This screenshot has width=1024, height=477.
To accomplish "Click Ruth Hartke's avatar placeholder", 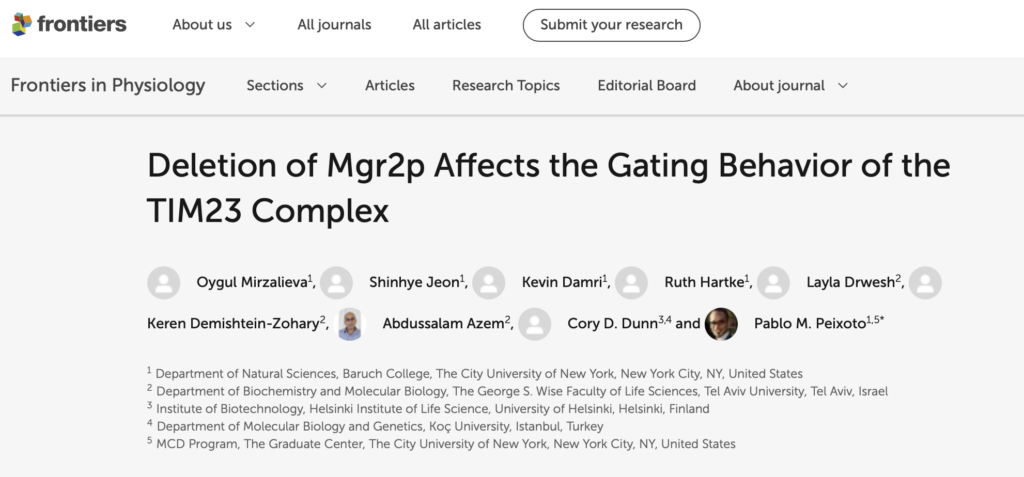I will pos(631,283).
